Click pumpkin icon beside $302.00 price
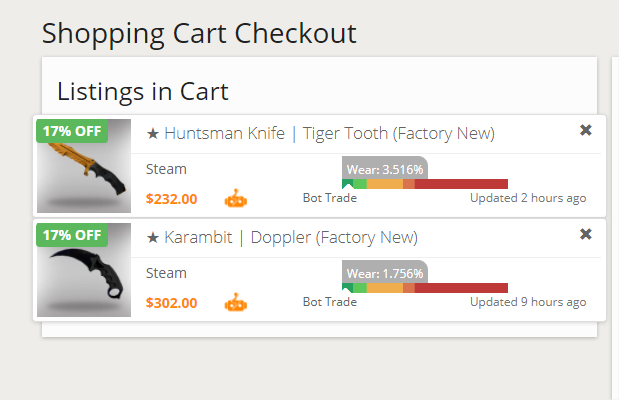Image resolution: width=619 pixels, height=400 pixels. [x=235, y=302]
